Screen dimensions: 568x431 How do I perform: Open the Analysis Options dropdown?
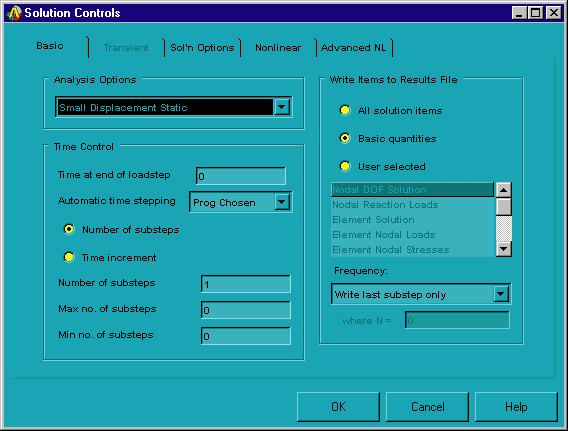point(282,107)
